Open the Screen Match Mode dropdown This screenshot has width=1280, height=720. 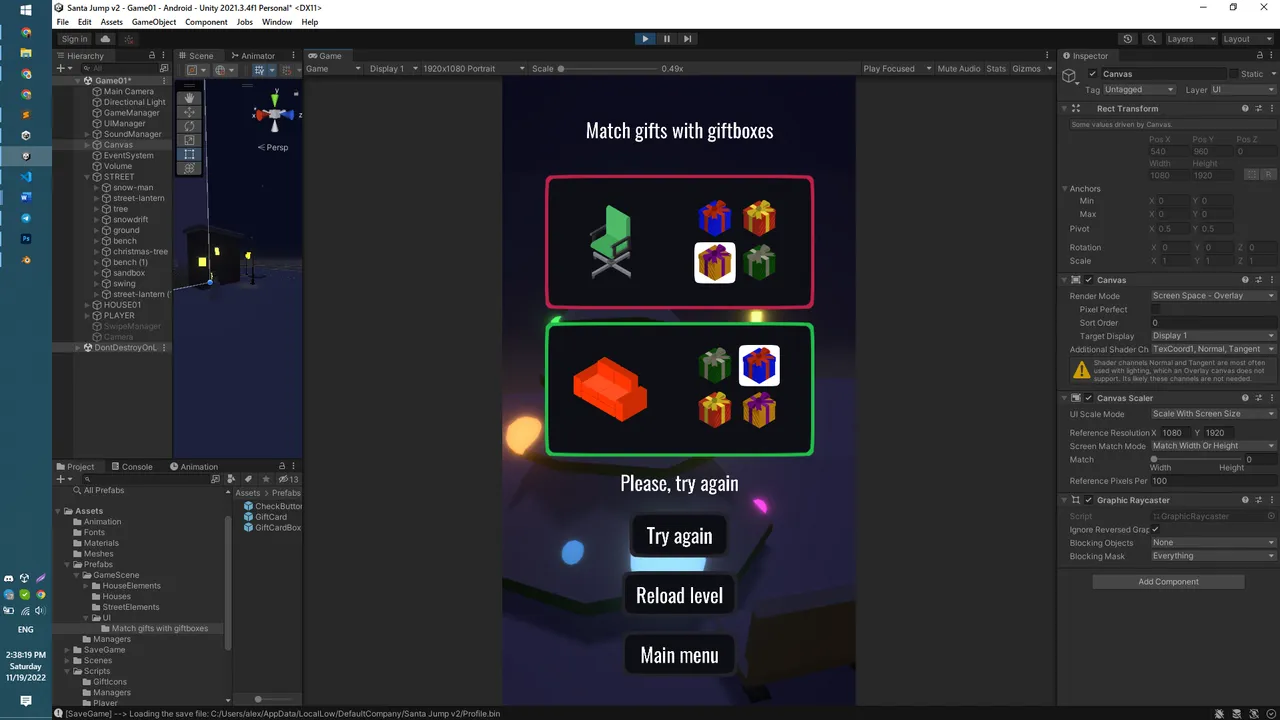click(x=1214, y=446)
